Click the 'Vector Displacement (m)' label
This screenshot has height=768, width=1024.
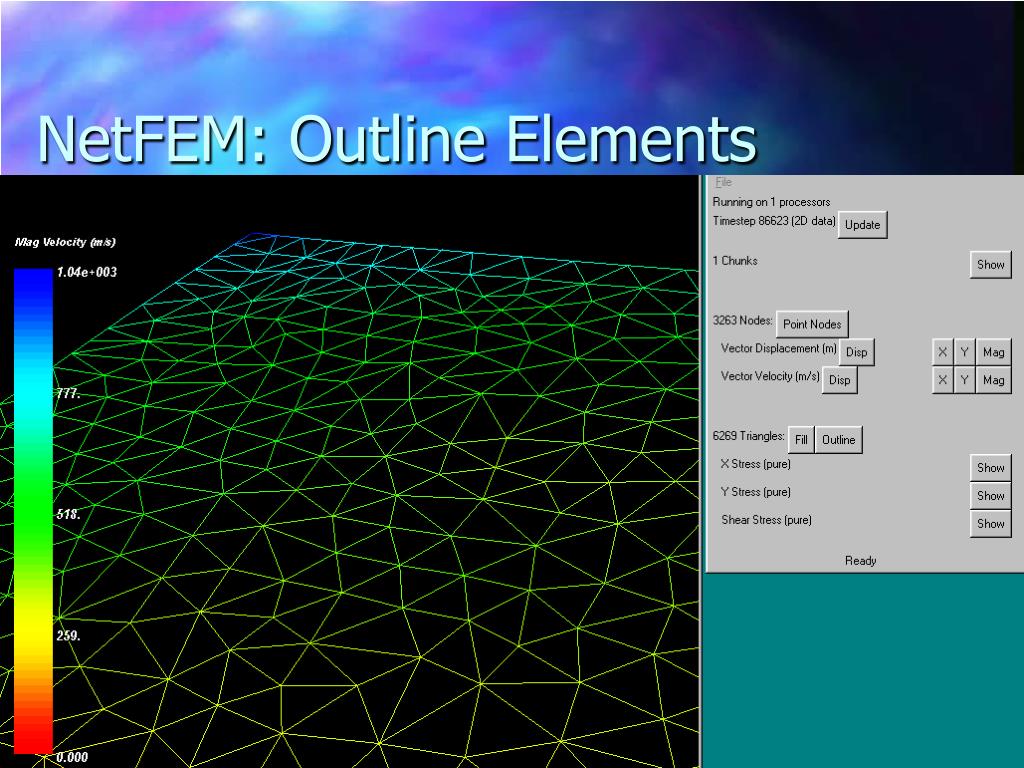(x=778, y=348)
